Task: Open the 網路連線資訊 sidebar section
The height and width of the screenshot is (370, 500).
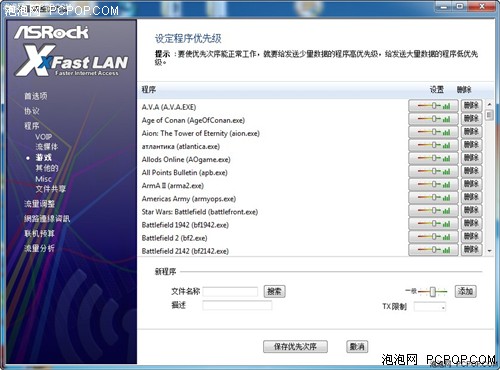Action: tap(47, 219)
